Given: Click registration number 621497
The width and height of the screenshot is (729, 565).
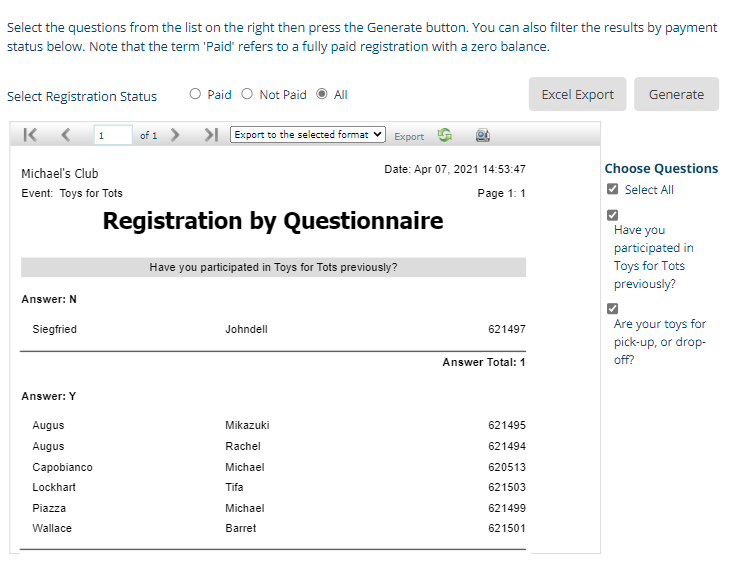Looking at the screenshot, I should click(506, 329).
